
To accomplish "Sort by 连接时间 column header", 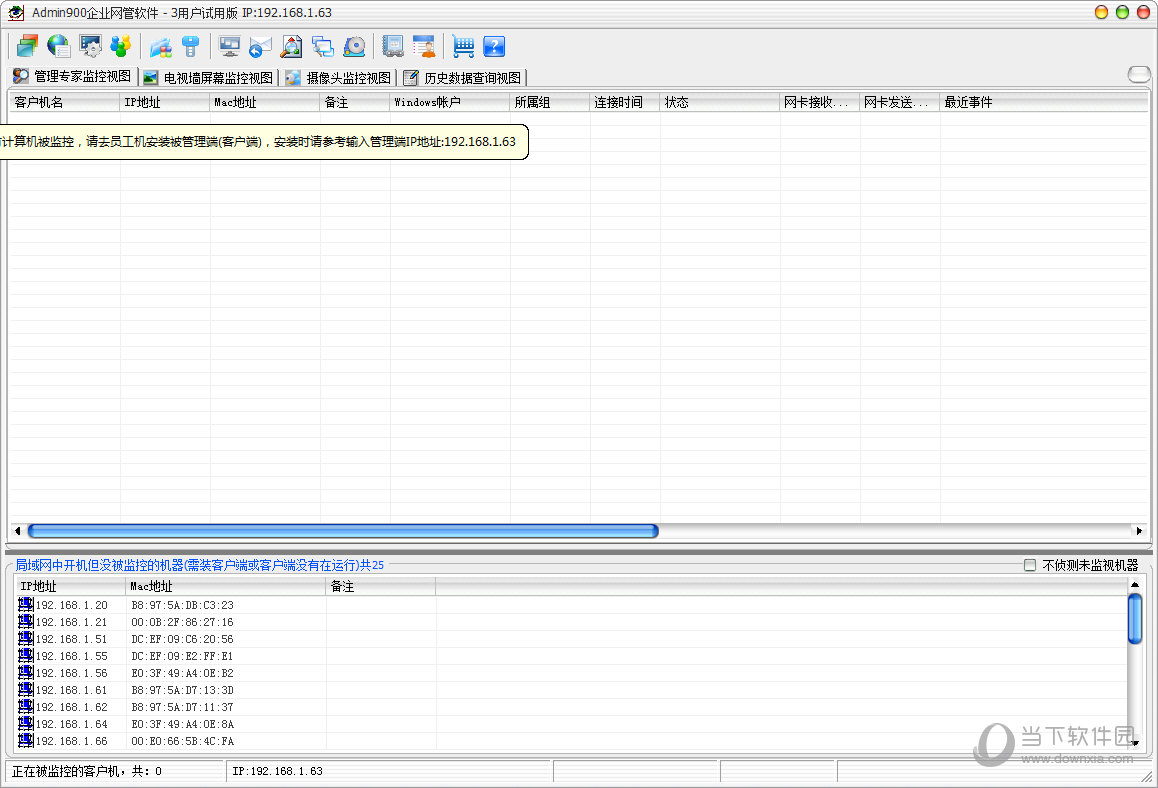I will (625, 102).
